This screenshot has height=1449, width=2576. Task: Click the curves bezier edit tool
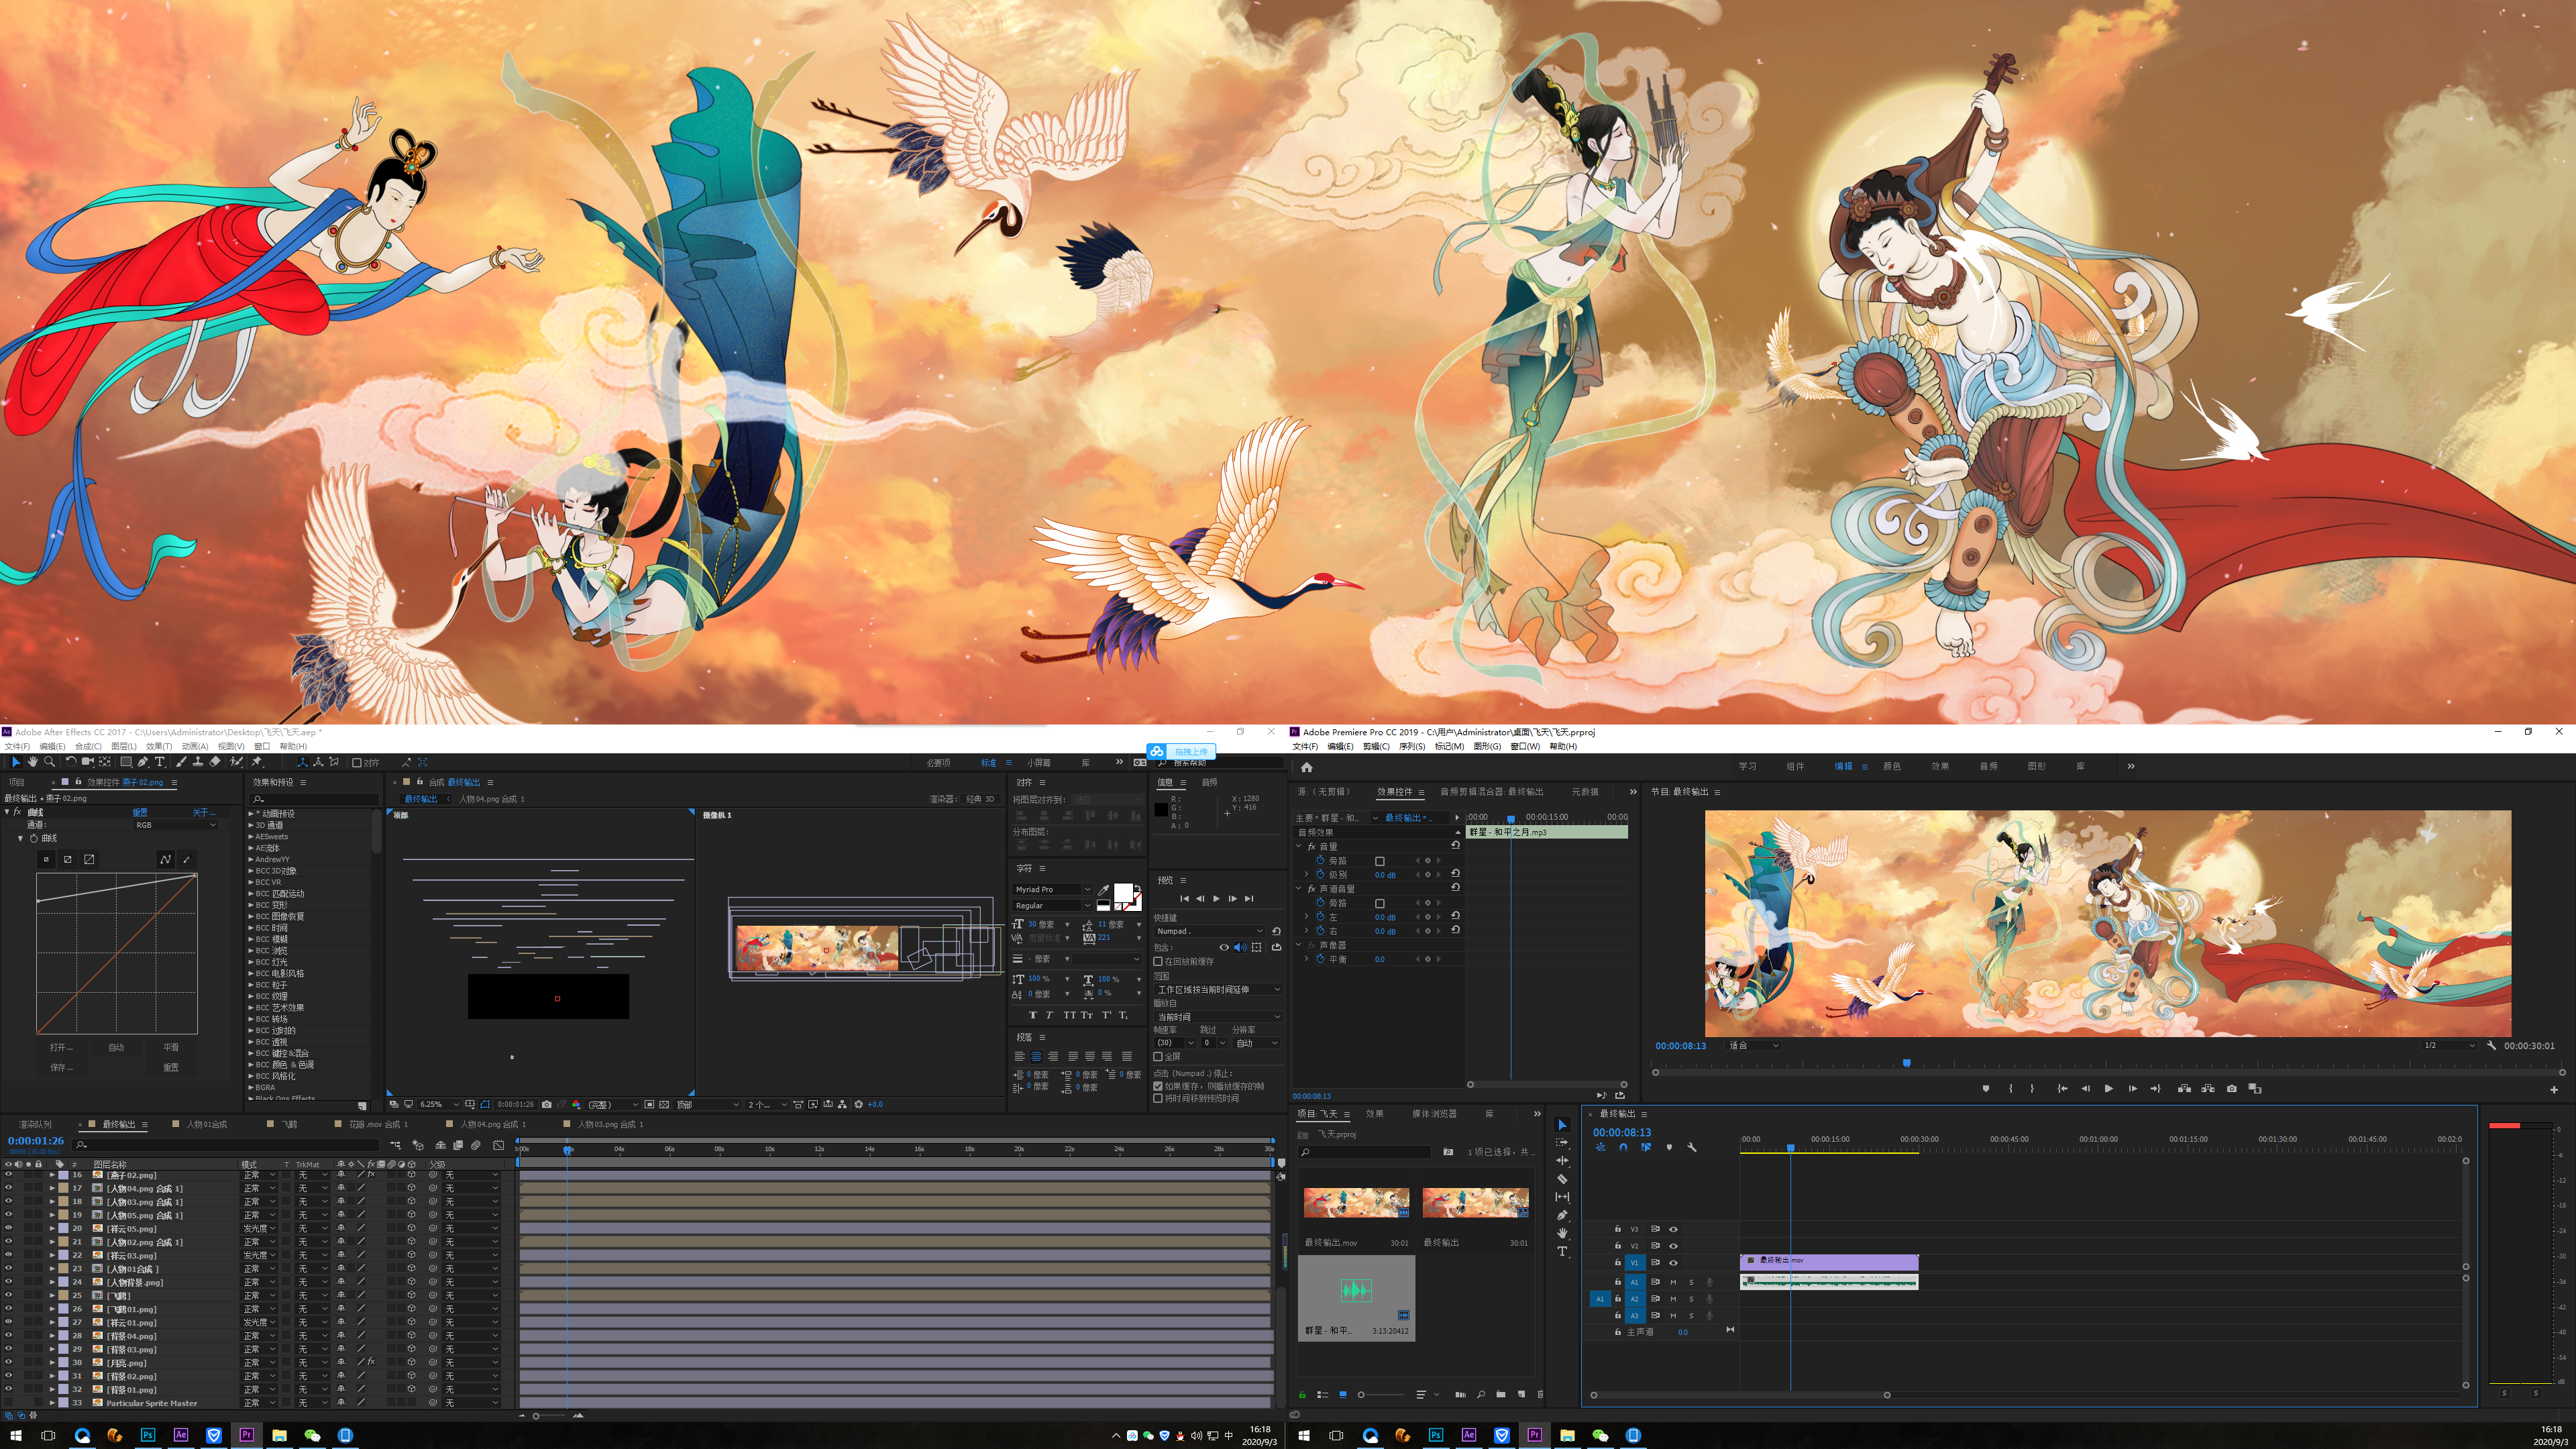pyautogui.click(x=165, y=859)
